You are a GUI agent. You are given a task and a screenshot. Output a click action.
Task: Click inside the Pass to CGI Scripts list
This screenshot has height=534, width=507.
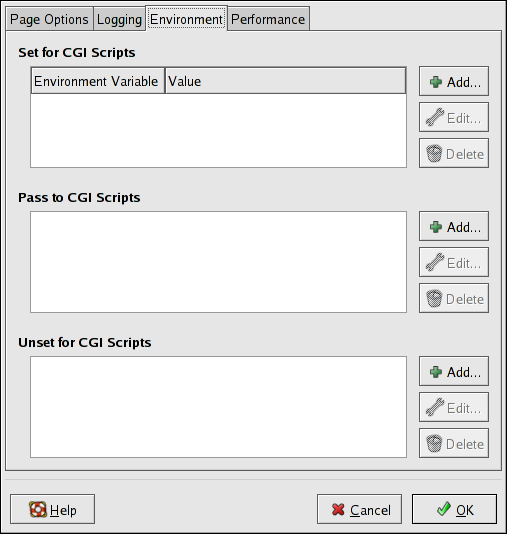[218, 262]
